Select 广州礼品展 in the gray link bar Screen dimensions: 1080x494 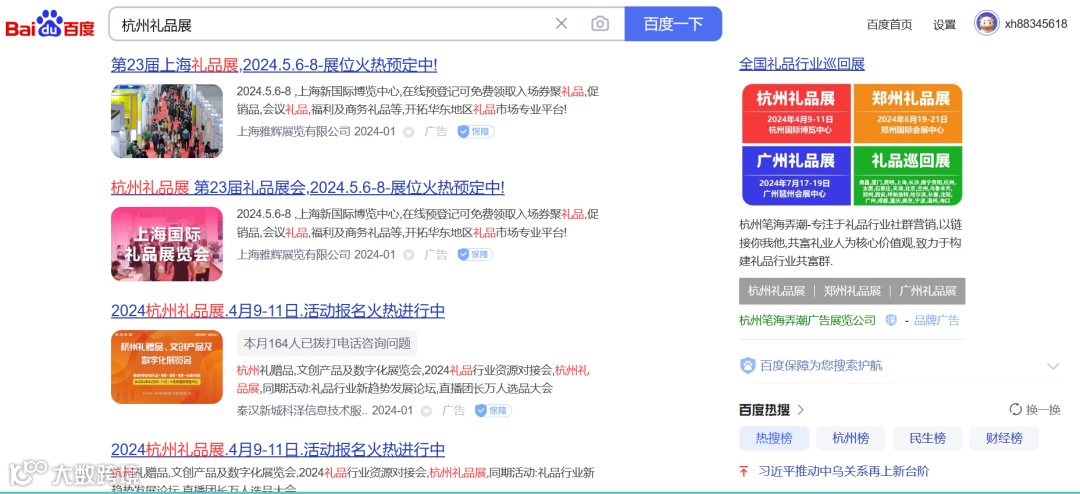(x=928, y=291)
